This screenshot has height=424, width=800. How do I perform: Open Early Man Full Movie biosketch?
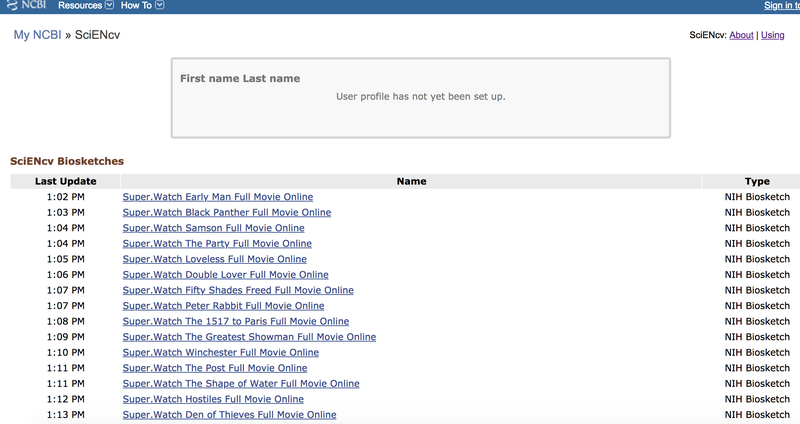[218, 197]
